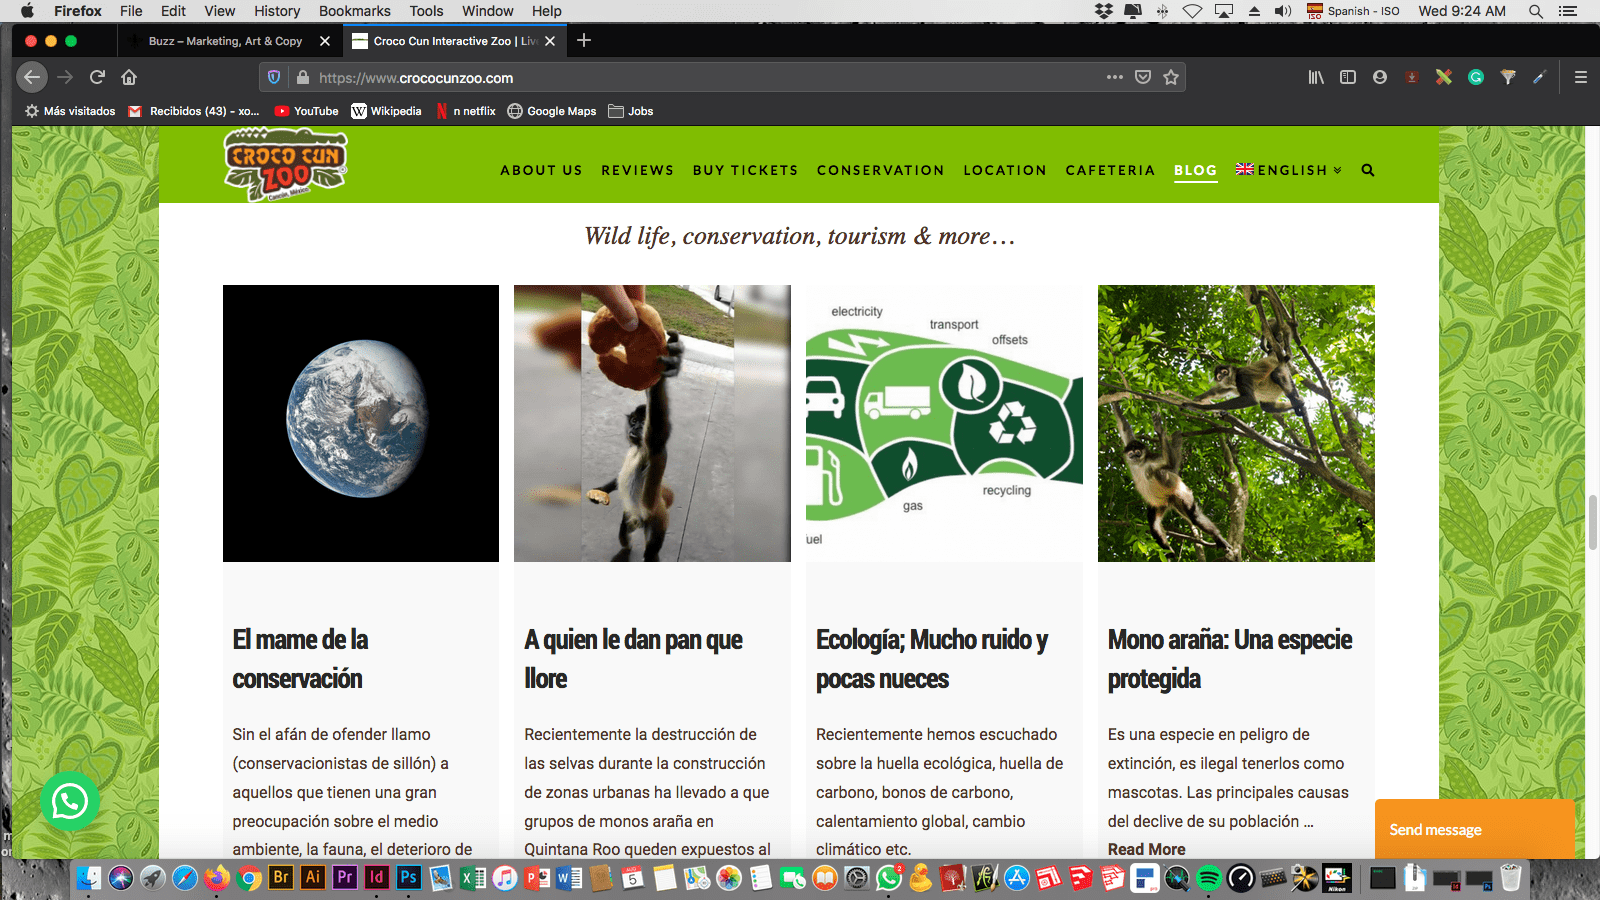
Task: Open the Firefox library icon
Action: (x=1316, y=77)
